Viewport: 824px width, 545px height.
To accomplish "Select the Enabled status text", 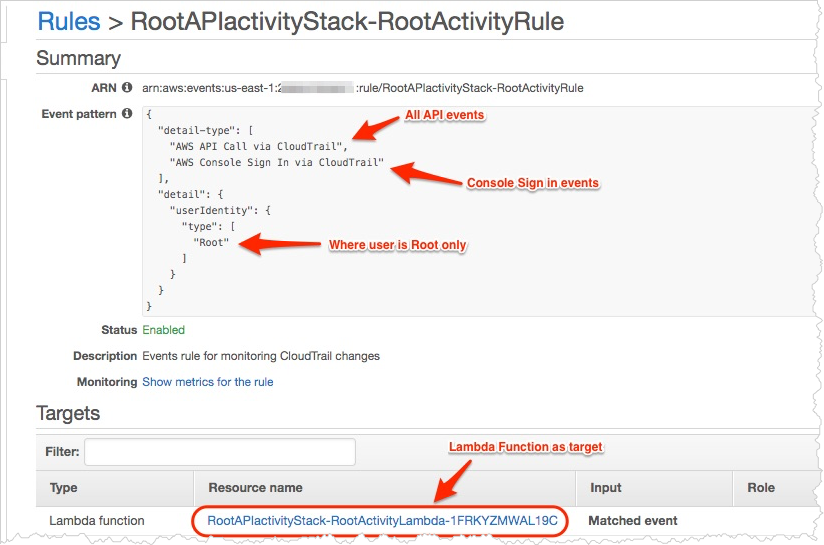I will click(x=163, y=330).
